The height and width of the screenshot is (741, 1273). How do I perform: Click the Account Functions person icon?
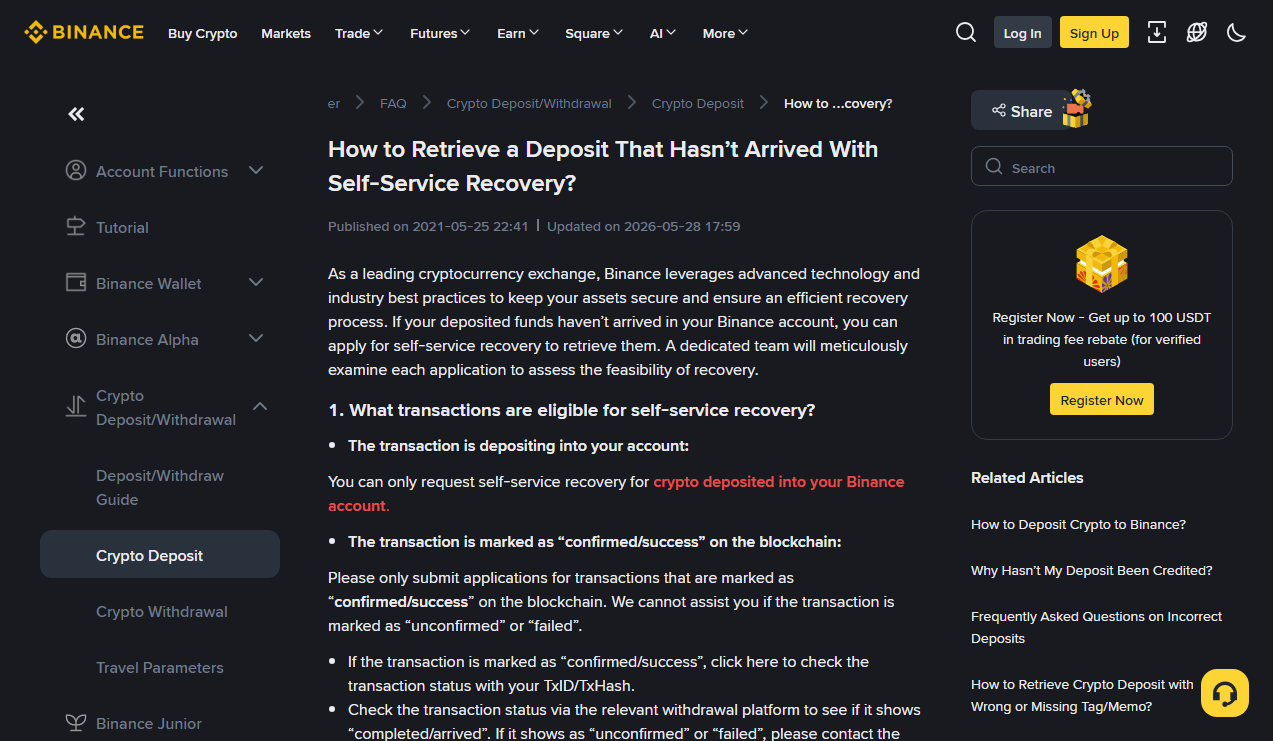click(76, 171)
